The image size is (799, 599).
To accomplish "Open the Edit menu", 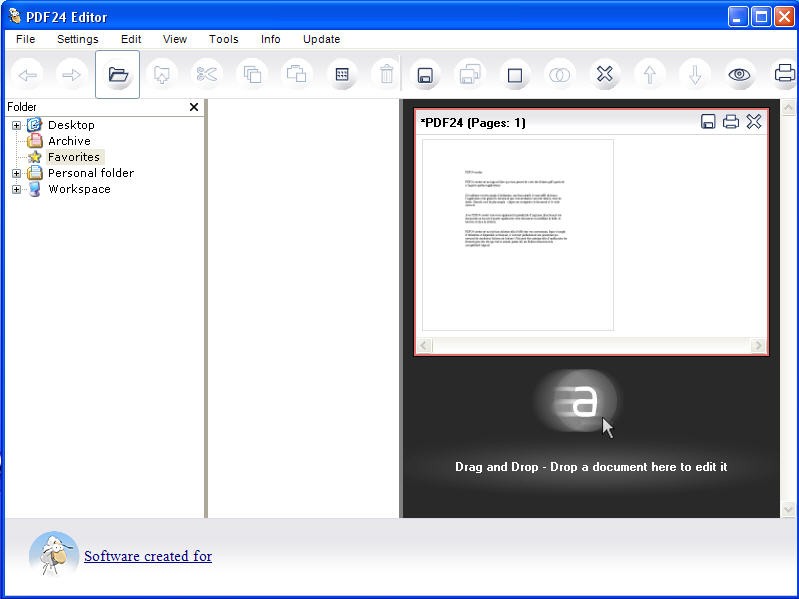I will [131, 39].
